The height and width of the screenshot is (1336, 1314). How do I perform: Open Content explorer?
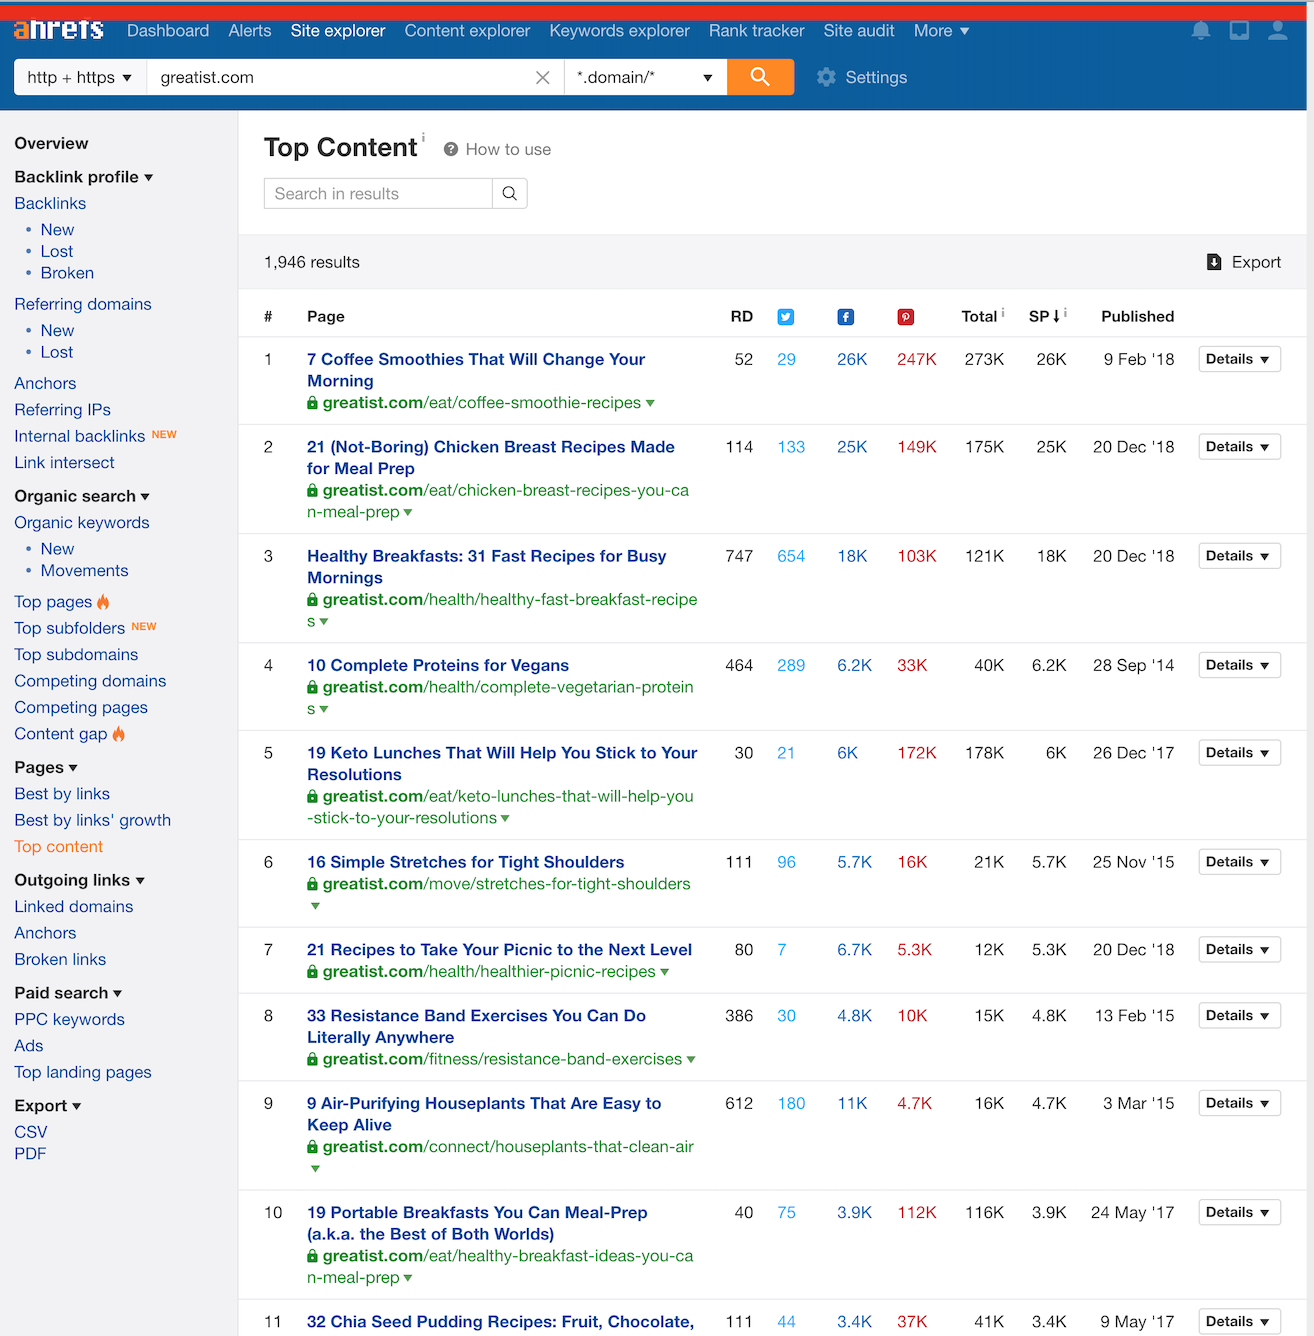click(x=467, y=31)
